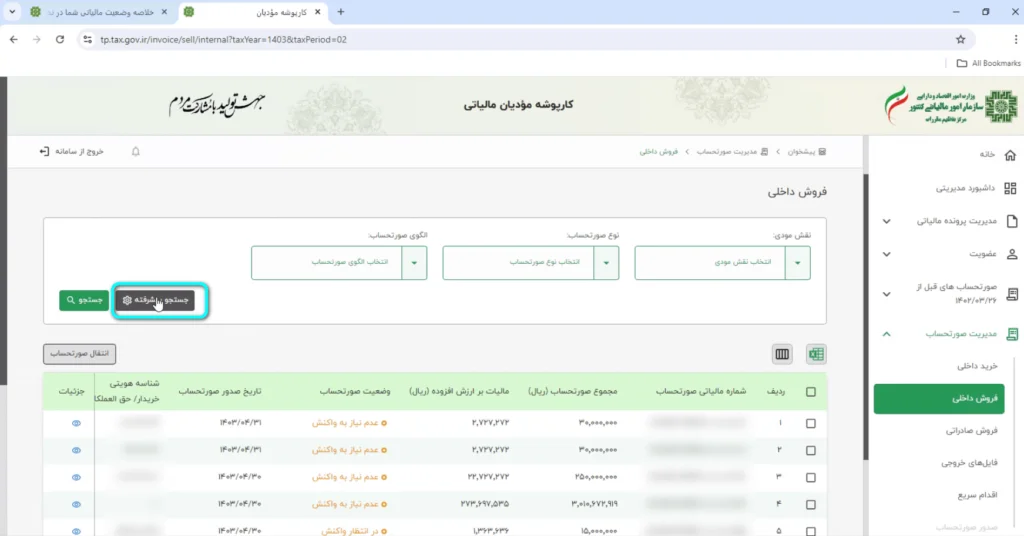This screenshot has width=1024, height=536.
Task: Click the home icon next to خانه
Action: 1010,155
